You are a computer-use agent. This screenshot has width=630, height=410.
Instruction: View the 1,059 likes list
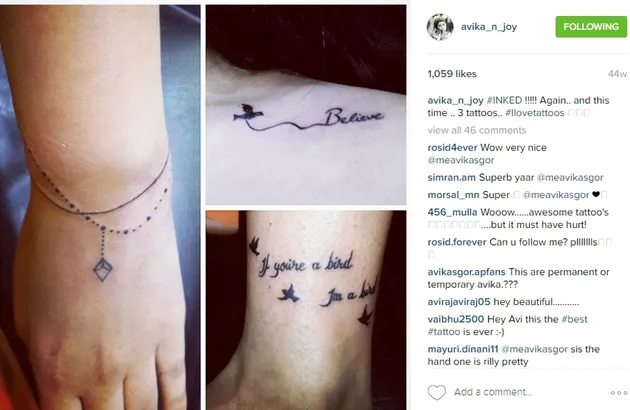point(452,74)
